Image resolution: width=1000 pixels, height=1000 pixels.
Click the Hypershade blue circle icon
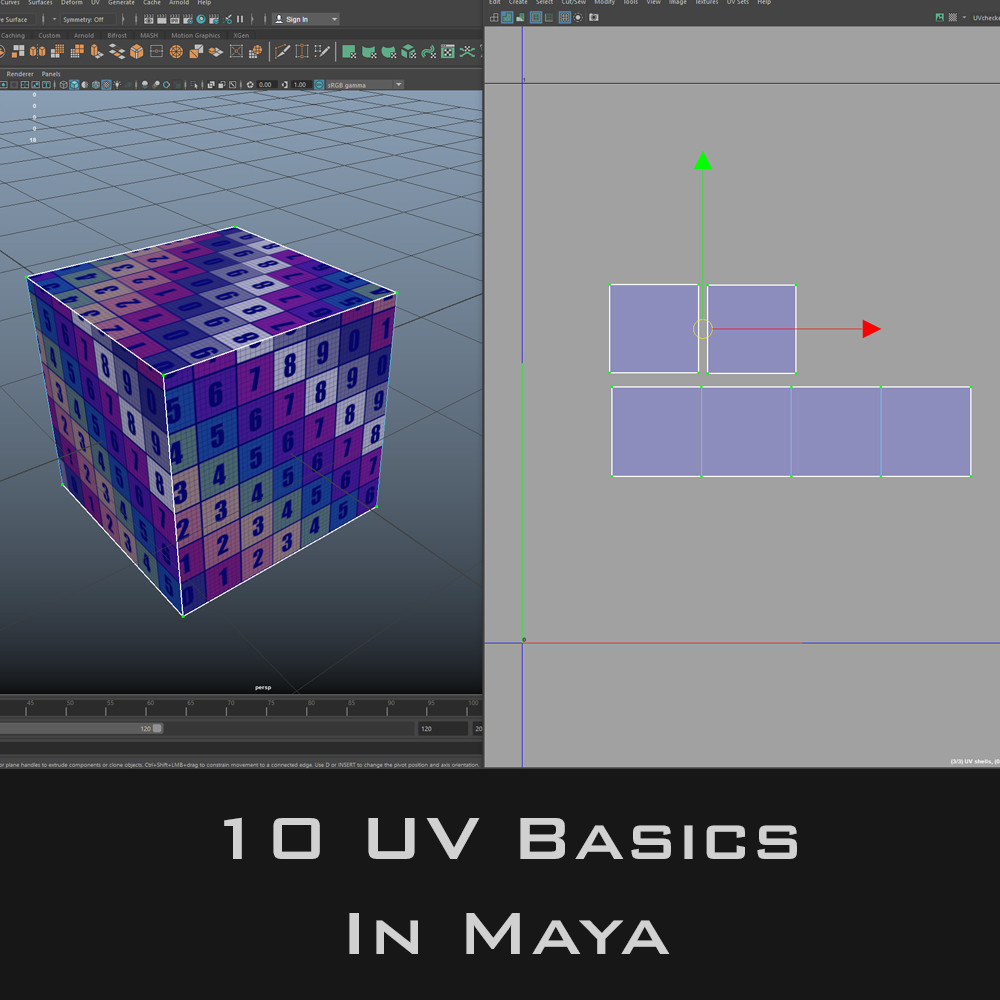click(x=201, y=19)
